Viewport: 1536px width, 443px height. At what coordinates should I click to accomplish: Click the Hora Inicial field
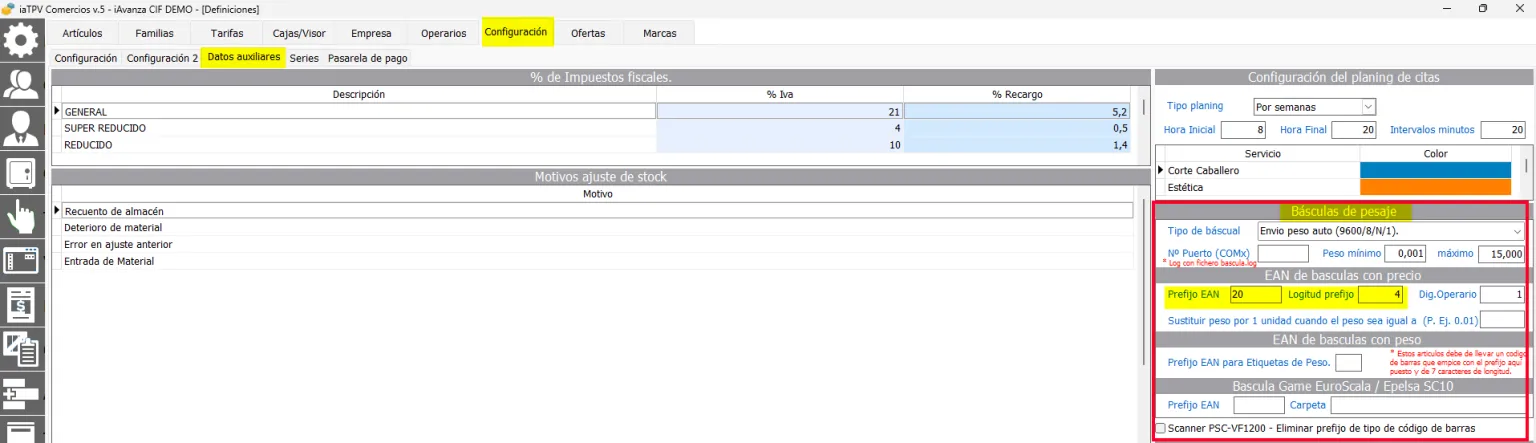(1244, 130)
